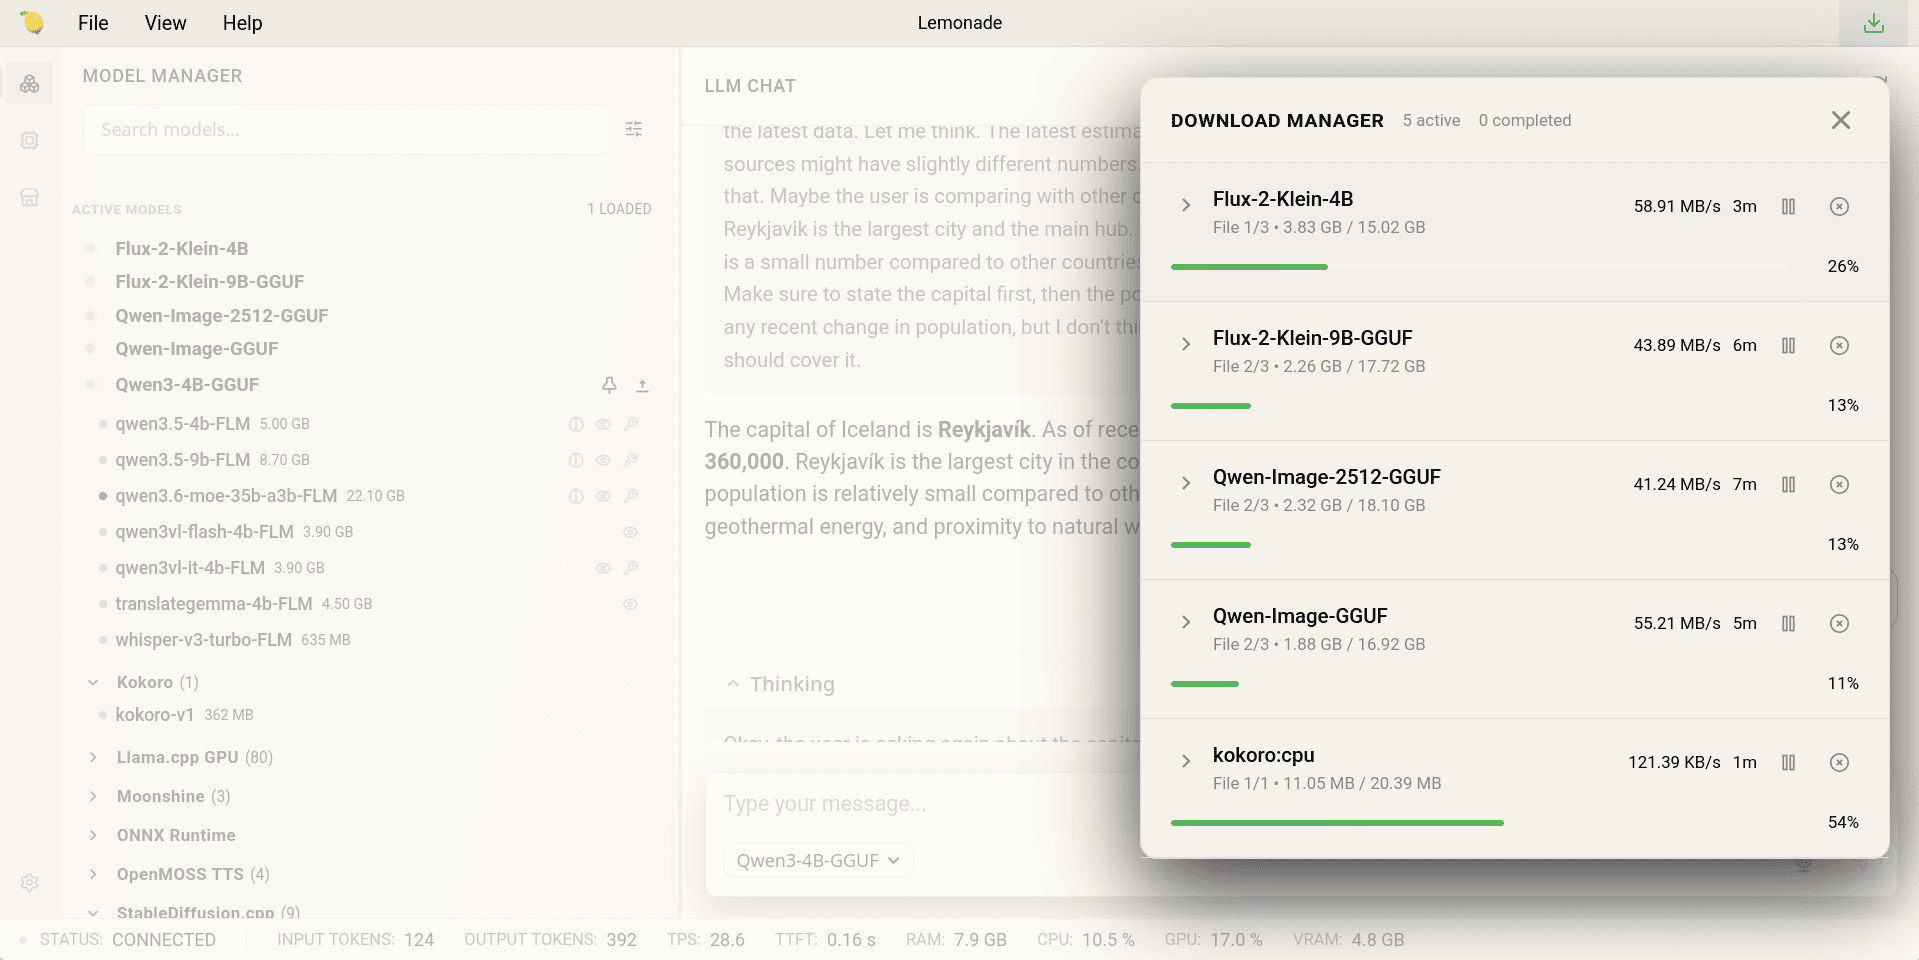Cancel the Qwen-Image-GGUF download
Viewport: 1919px width, 960px height.
click(1839, 623)
